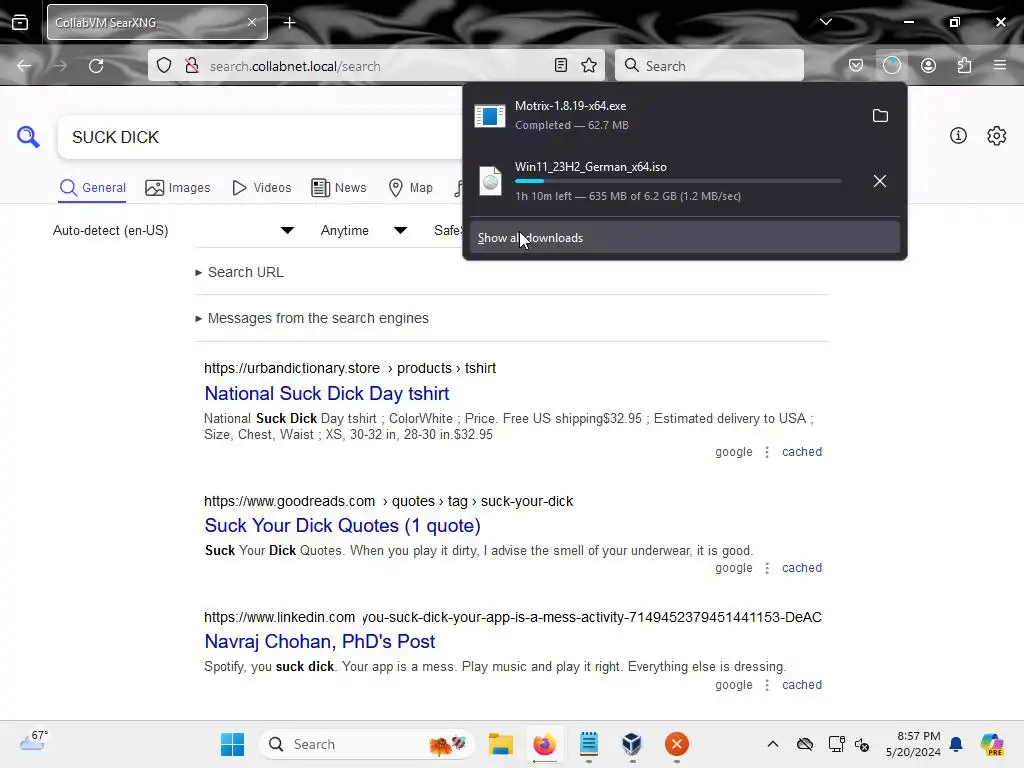Click Firefox icon in taskbar

[x=545, y=744]
